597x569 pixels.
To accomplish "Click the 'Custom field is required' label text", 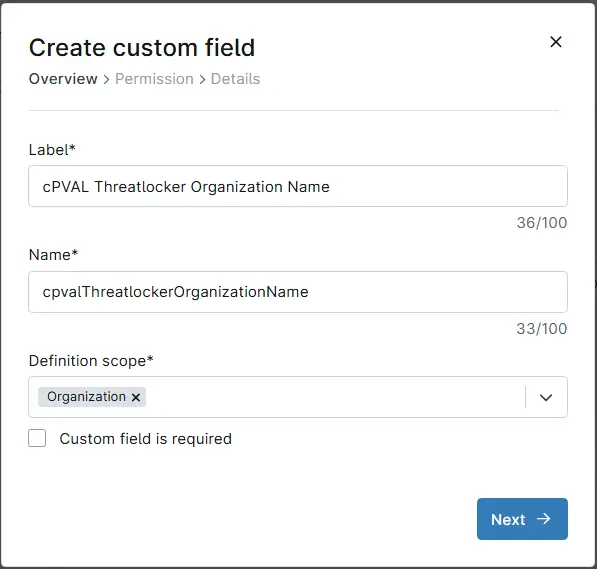I will pos(146,439).
